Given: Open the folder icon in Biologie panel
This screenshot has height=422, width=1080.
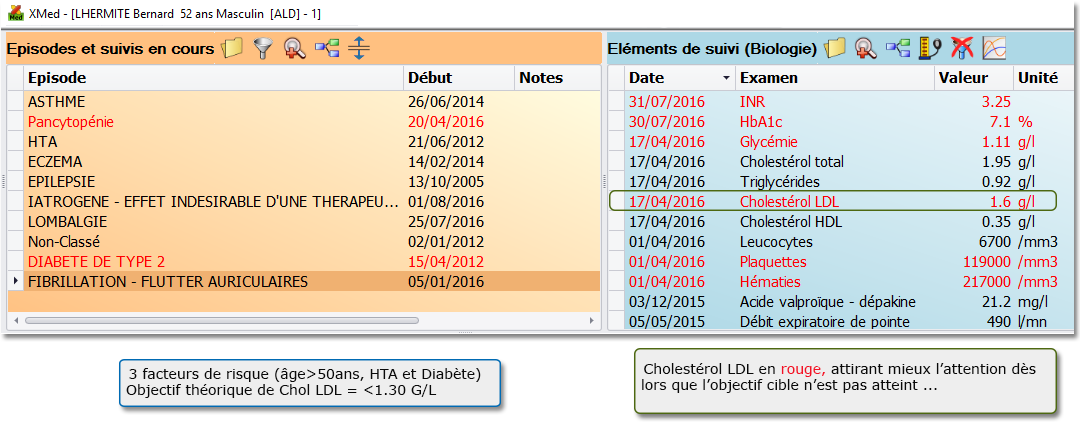Looking at the screenshot, I should 835,47.
